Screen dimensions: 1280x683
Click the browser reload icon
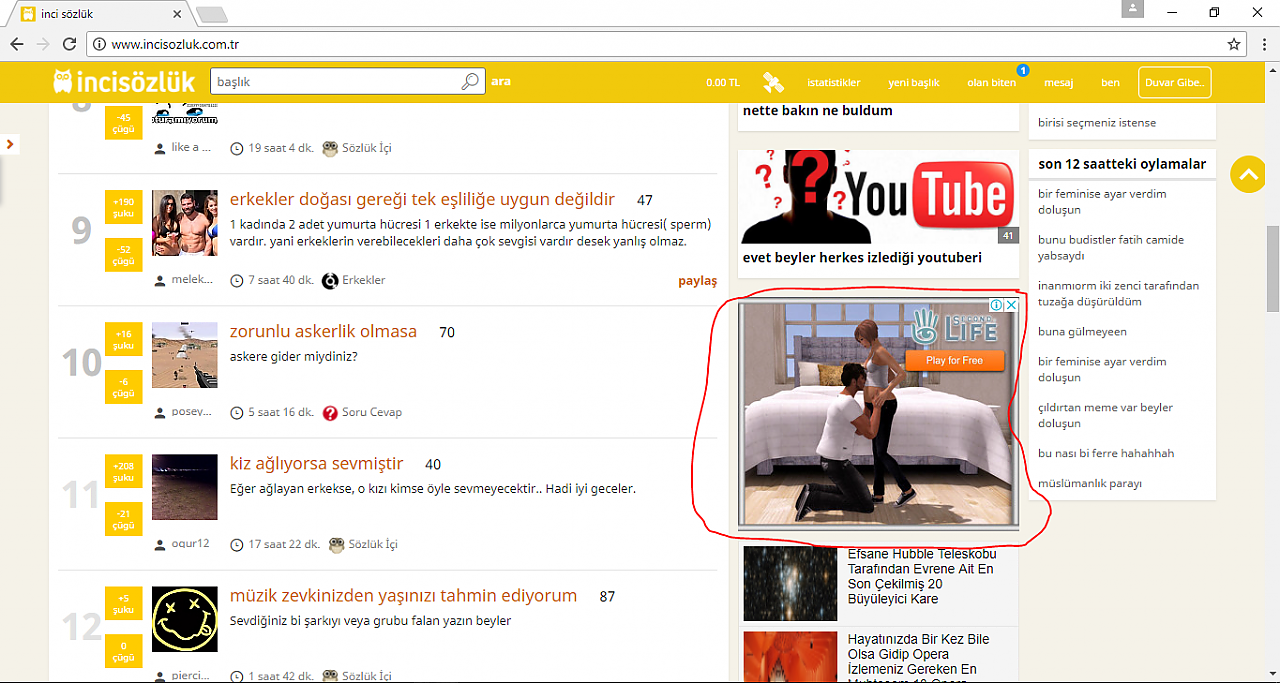(69, 44)
